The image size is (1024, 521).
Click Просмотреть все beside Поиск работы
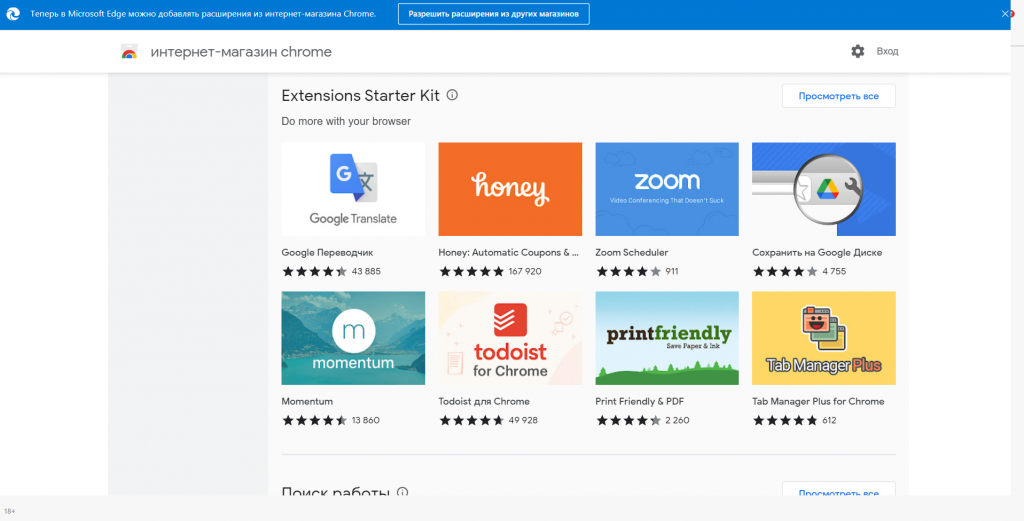838,493
